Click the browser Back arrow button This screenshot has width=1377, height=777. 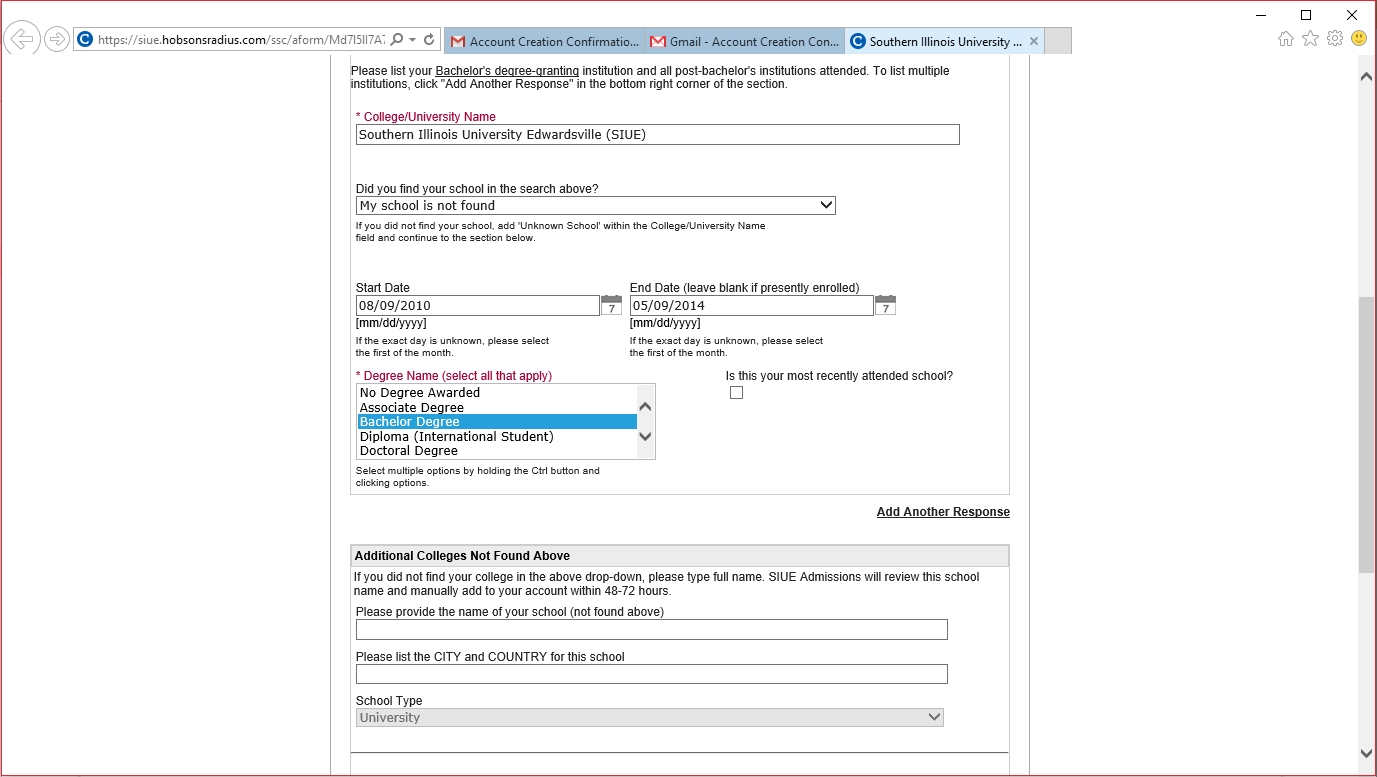21,39
